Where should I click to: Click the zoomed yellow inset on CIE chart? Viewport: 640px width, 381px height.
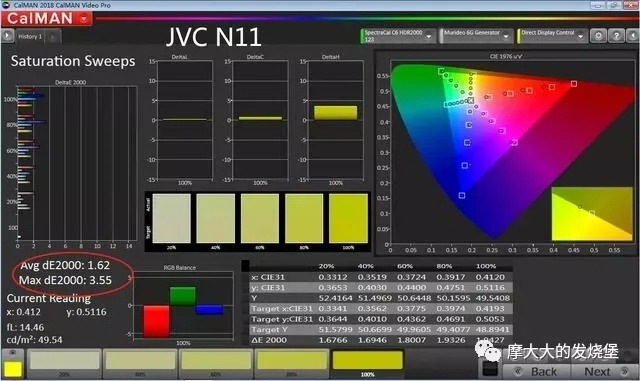pyautogui.click(x=592, y=214)
